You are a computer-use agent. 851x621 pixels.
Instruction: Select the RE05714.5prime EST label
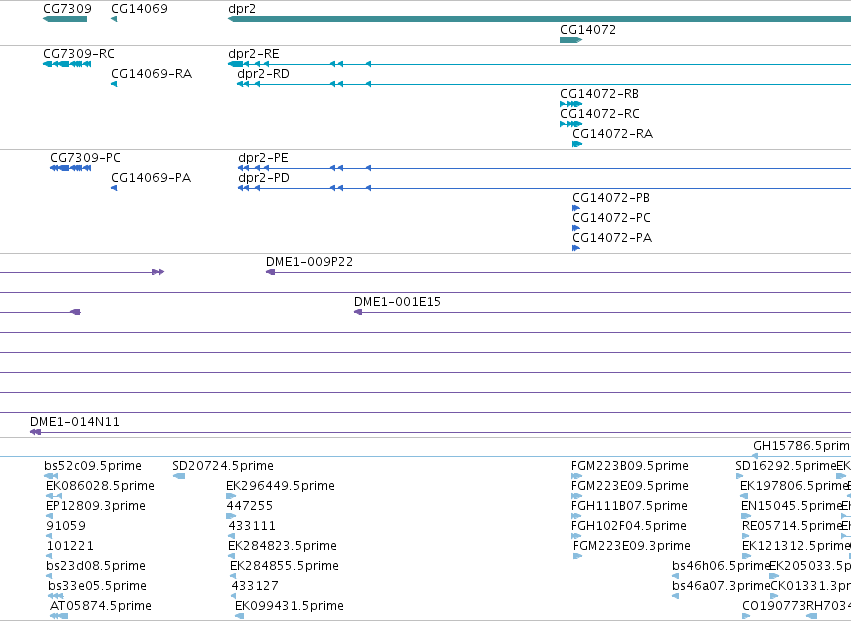791,526
